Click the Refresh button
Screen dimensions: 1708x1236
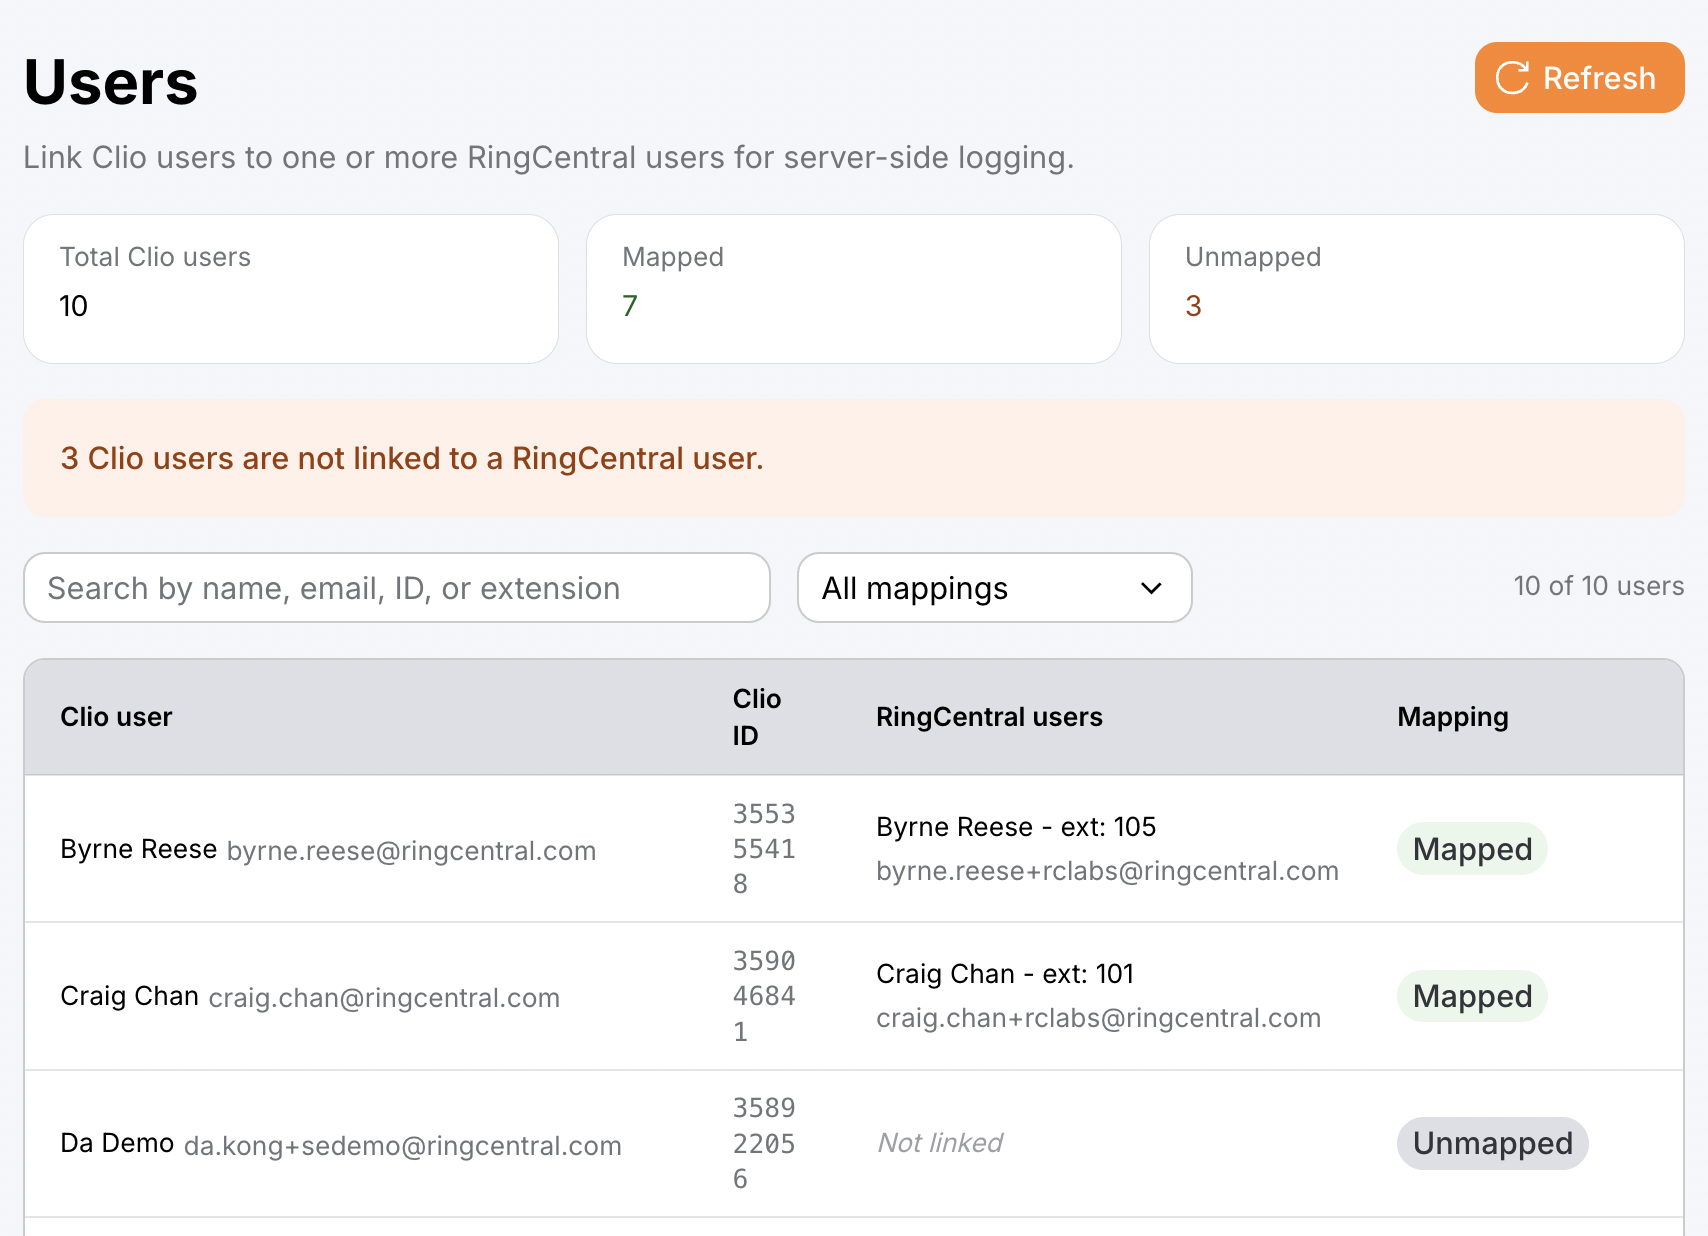coord(1579,78)
